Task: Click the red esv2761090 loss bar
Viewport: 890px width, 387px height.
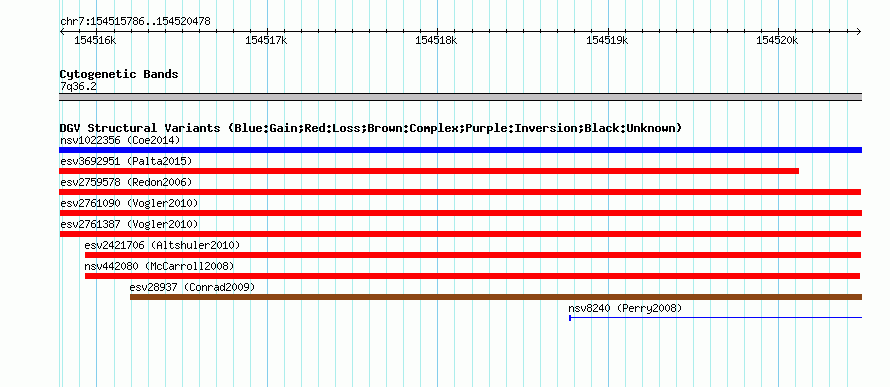Action: click(x=460, y=213)
